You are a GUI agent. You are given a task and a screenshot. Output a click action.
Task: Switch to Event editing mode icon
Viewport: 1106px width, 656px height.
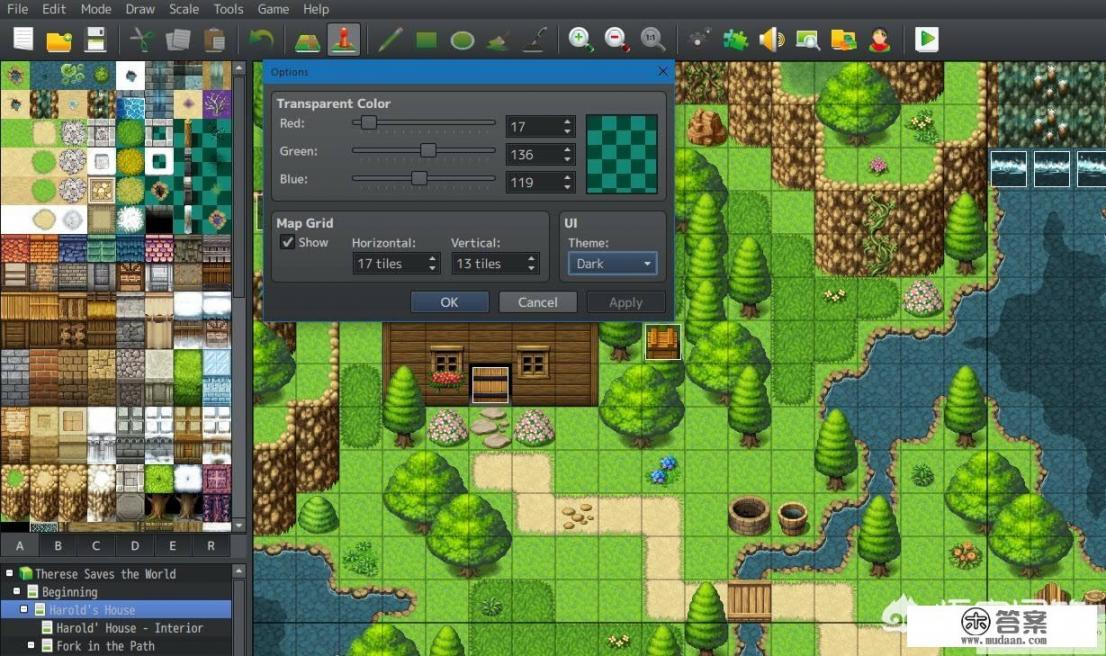(344, 40)
